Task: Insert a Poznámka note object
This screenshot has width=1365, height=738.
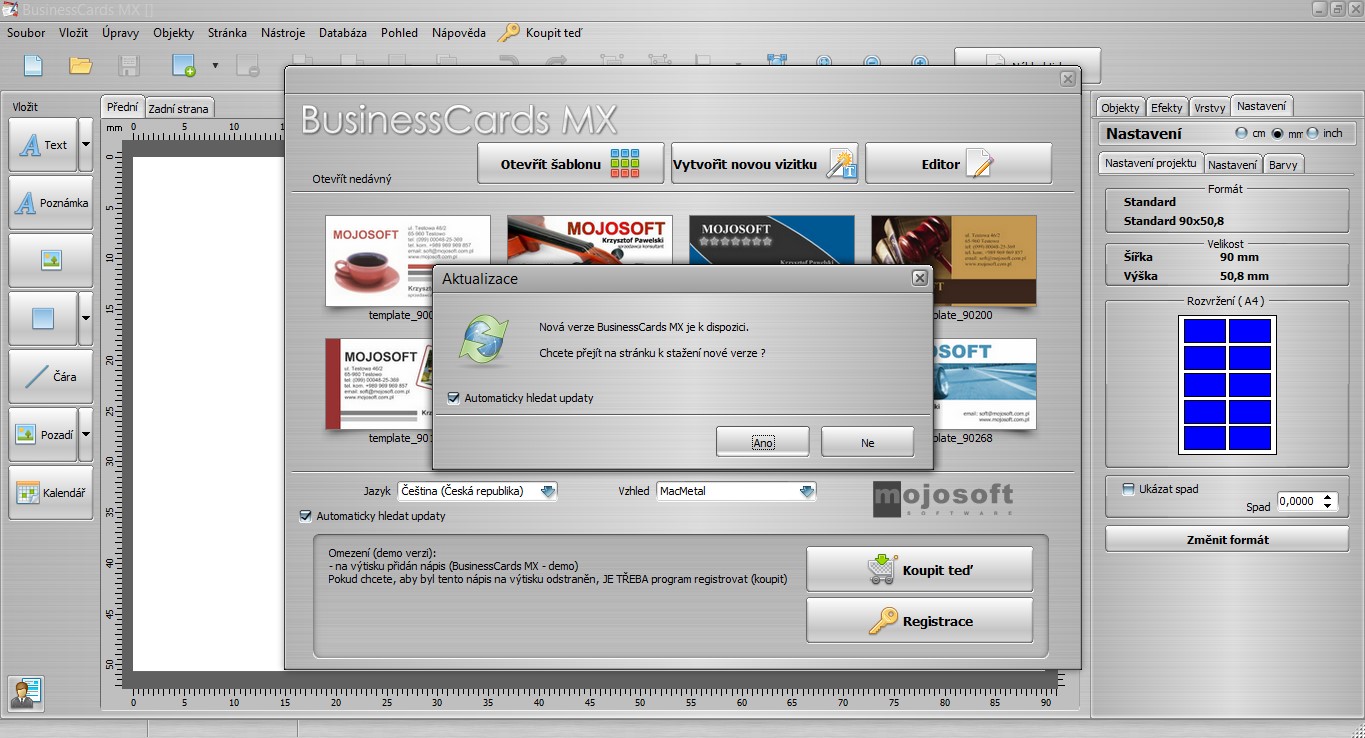Action: 51,203
